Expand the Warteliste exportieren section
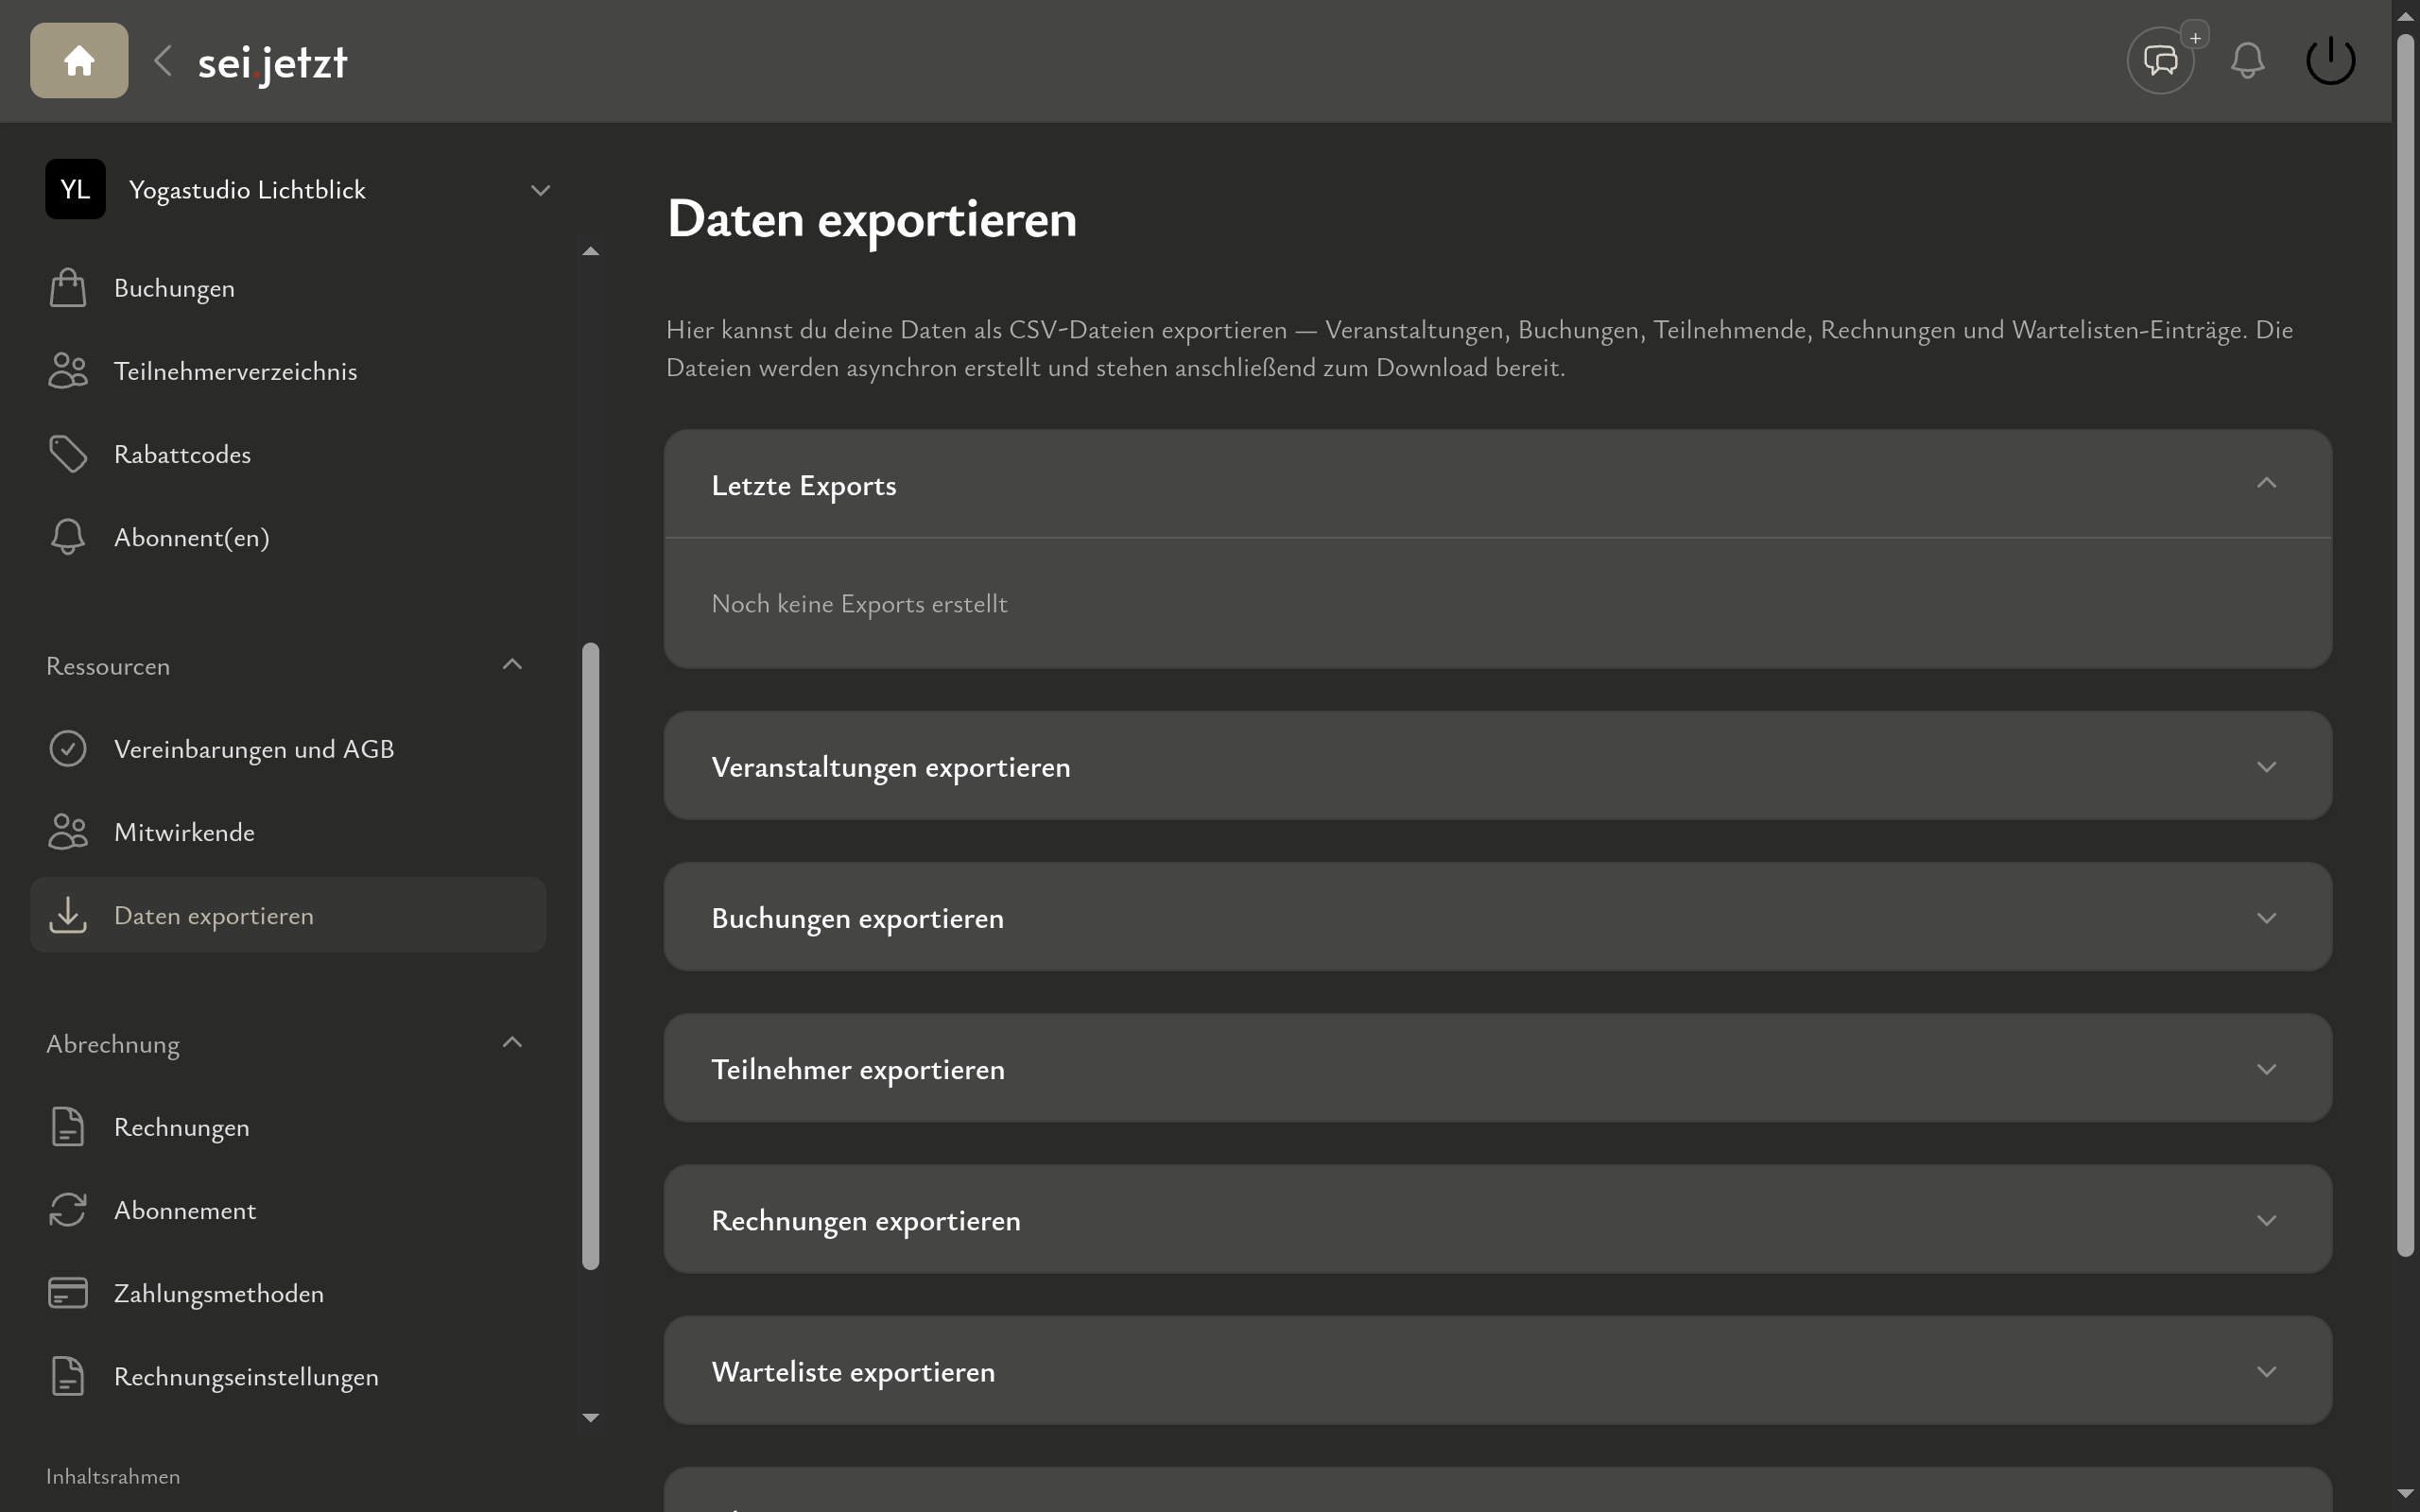Image resolution: width=2420 pixels, height=1512 pixels. 2266,1371
